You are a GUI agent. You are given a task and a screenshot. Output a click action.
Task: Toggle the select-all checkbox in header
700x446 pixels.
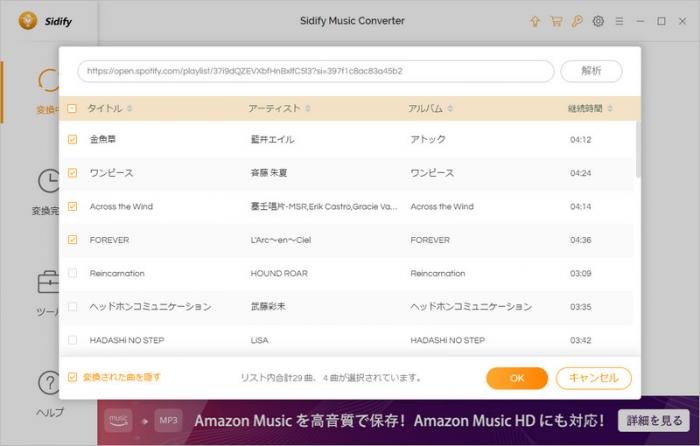(72, 108)
